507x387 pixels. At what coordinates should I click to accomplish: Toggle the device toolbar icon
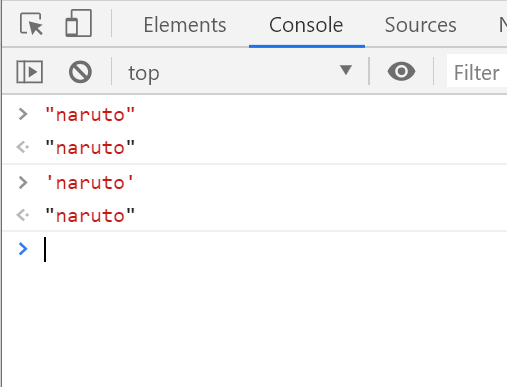click(x=78, y=23)
